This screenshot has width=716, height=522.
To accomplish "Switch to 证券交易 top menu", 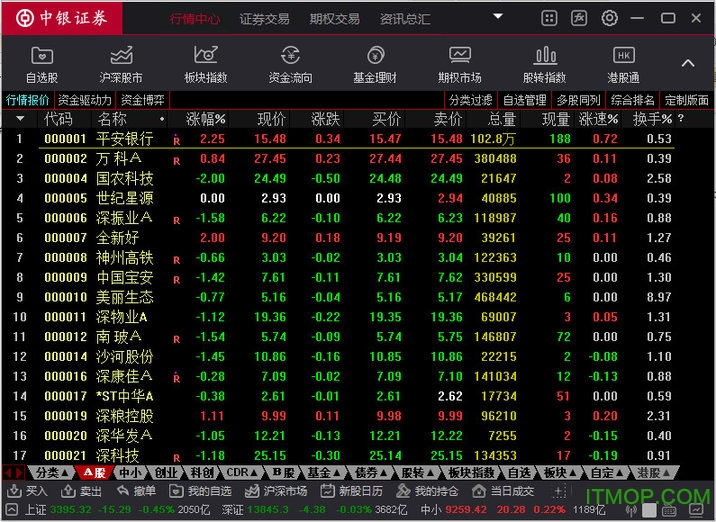I will coord(264,19).
